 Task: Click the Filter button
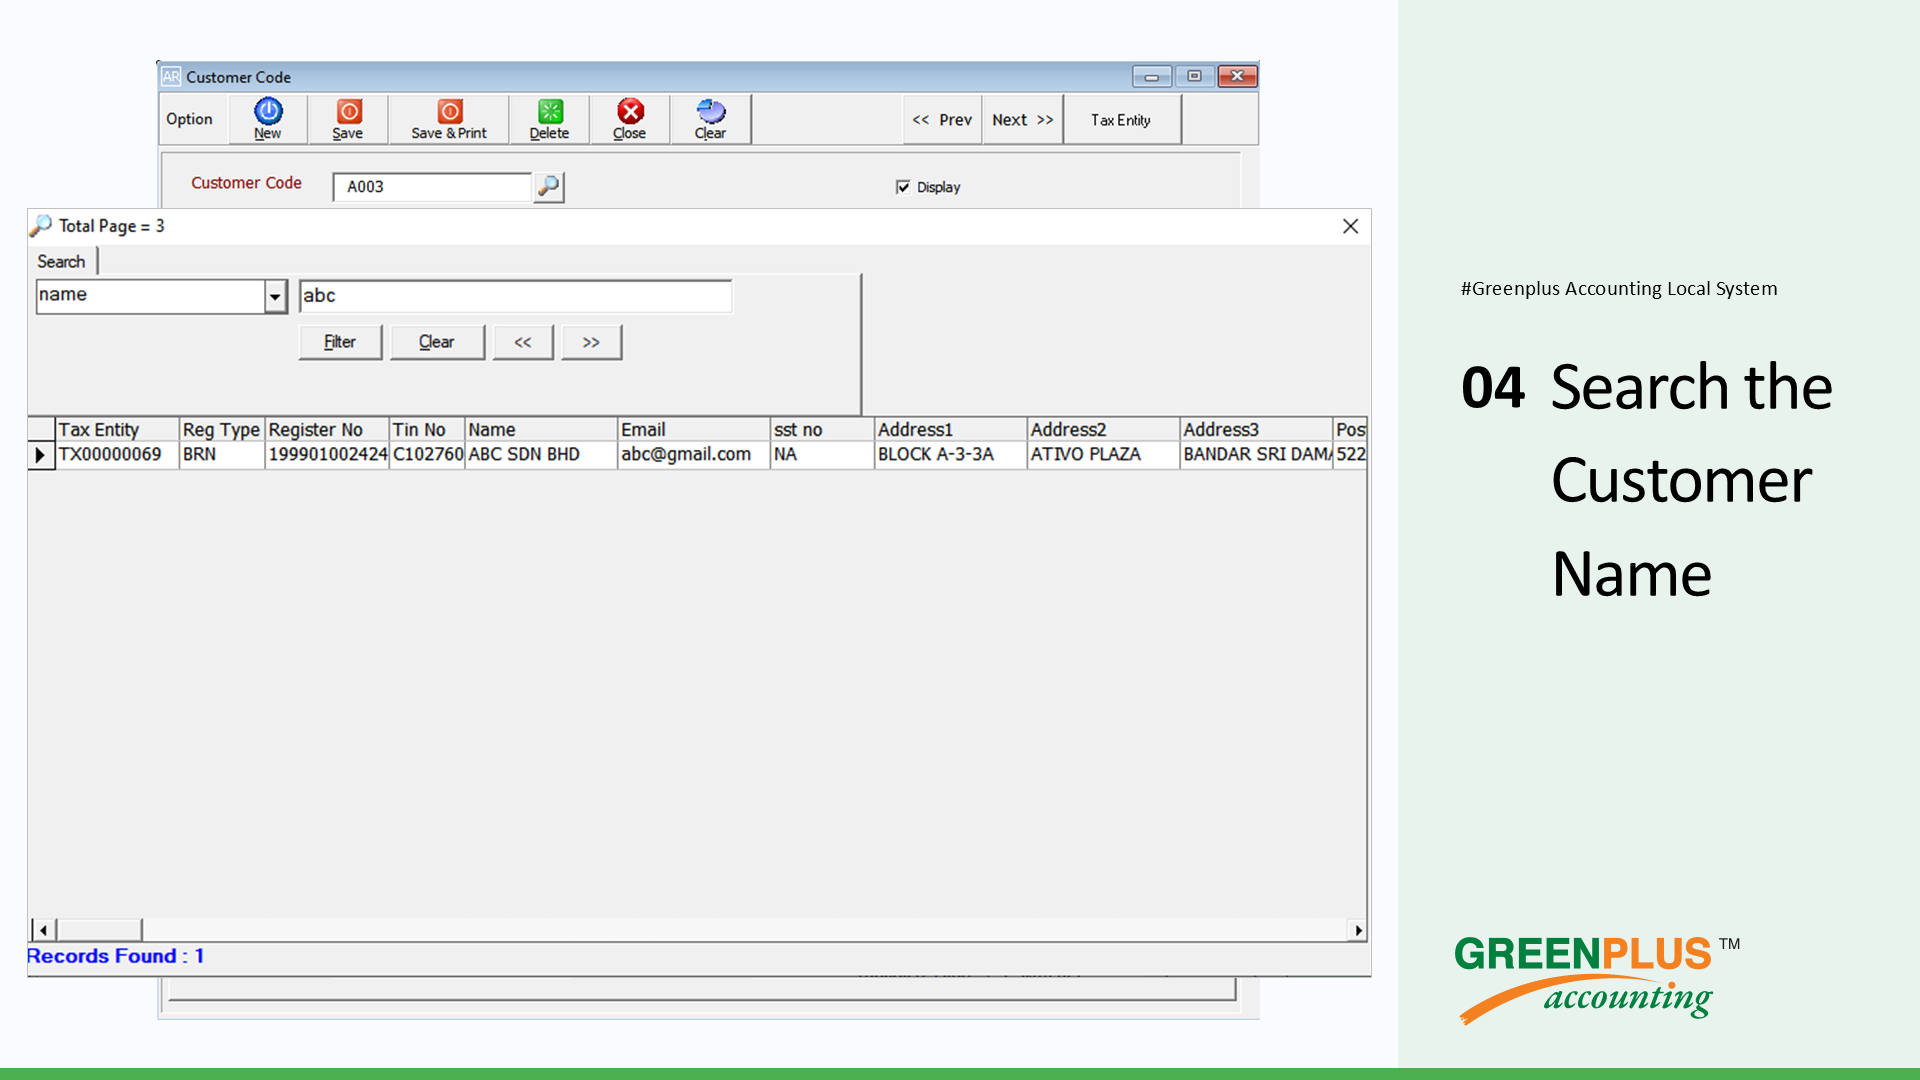point(340,342)
